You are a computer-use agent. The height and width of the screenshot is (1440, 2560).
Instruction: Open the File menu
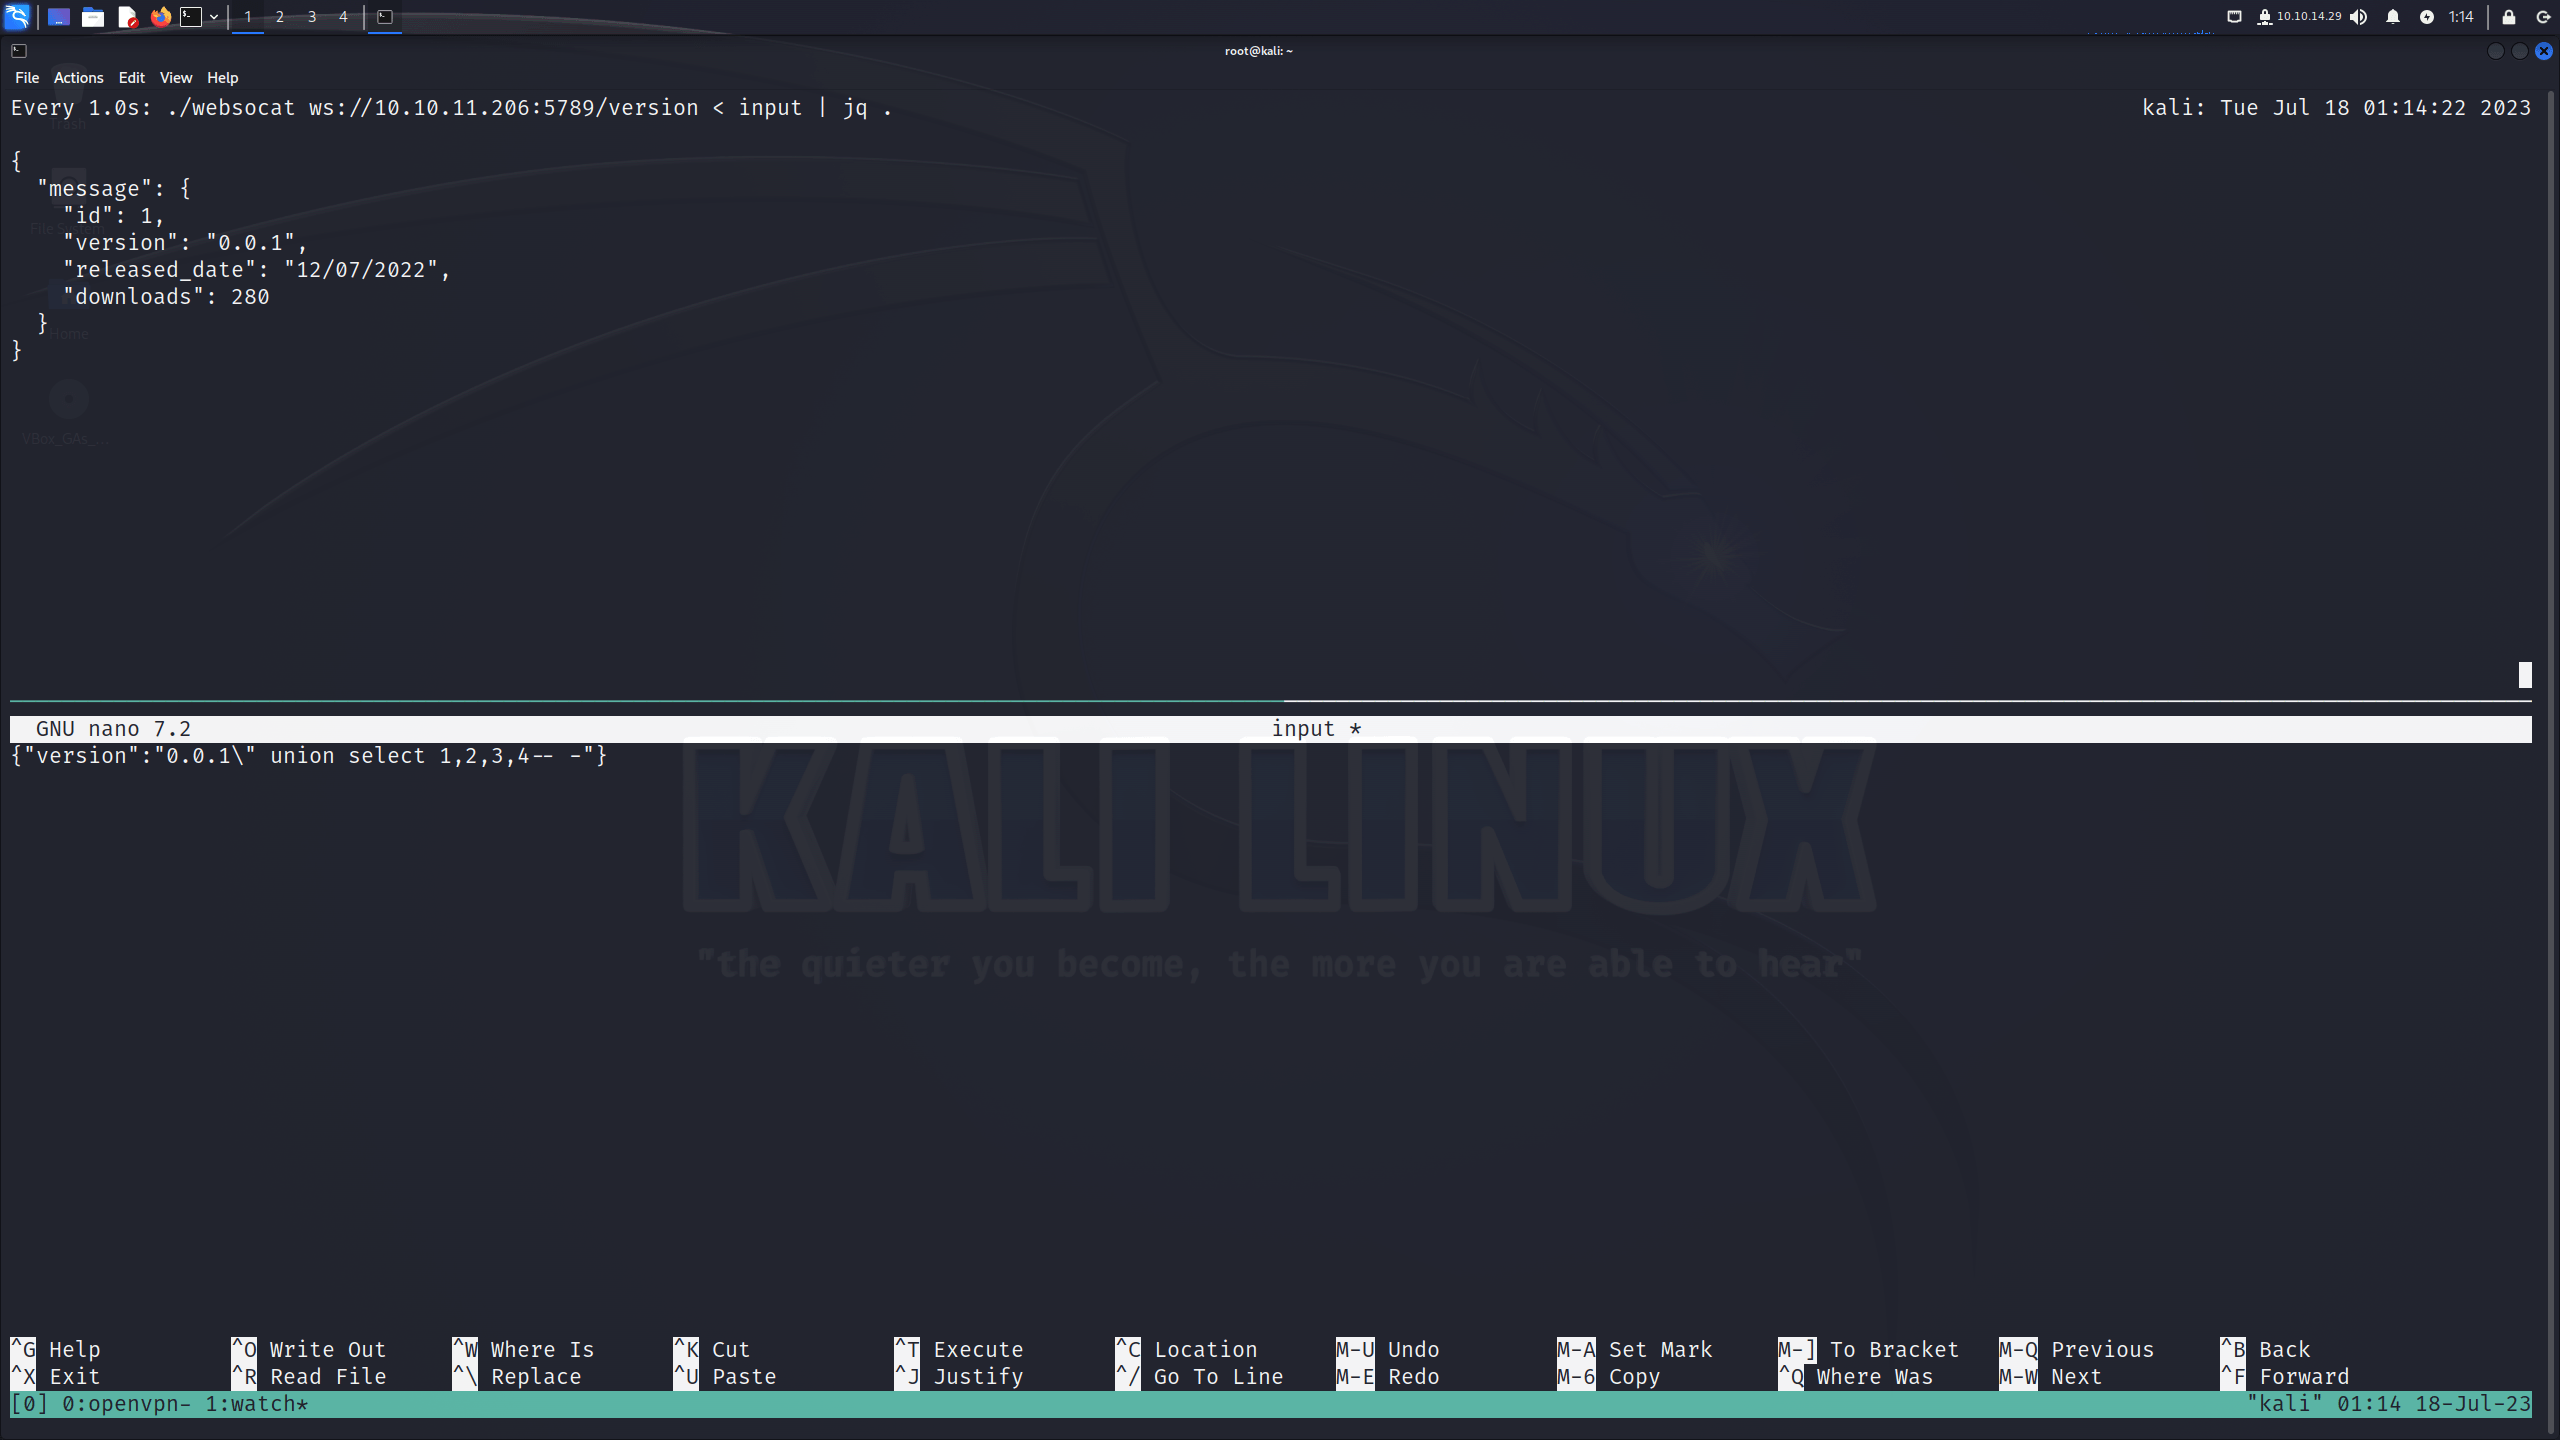(x=27, y=78)
